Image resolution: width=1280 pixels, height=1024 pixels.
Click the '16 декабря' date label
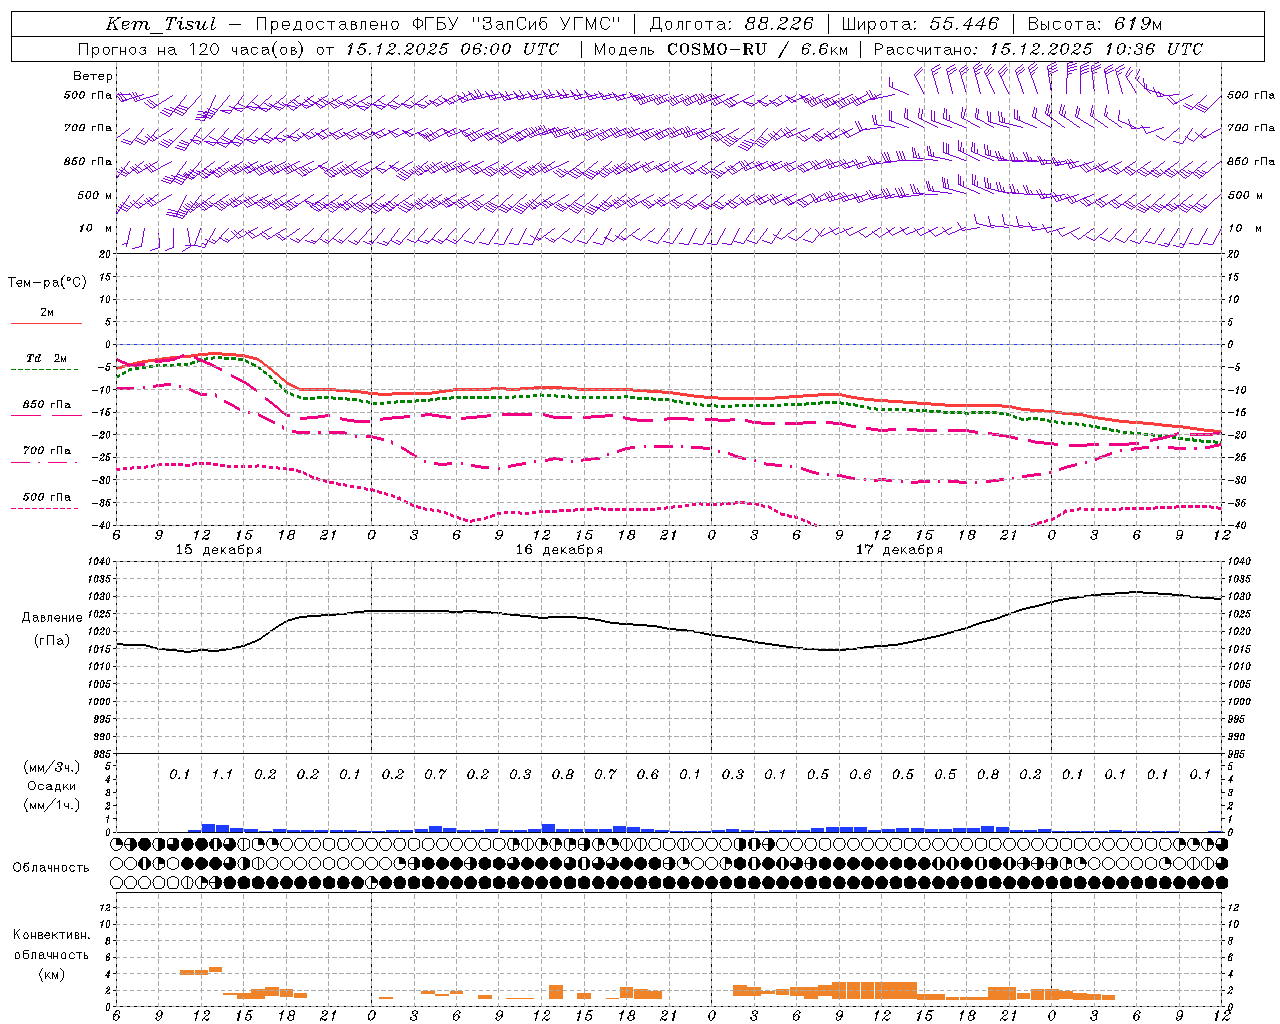point(559,550)
